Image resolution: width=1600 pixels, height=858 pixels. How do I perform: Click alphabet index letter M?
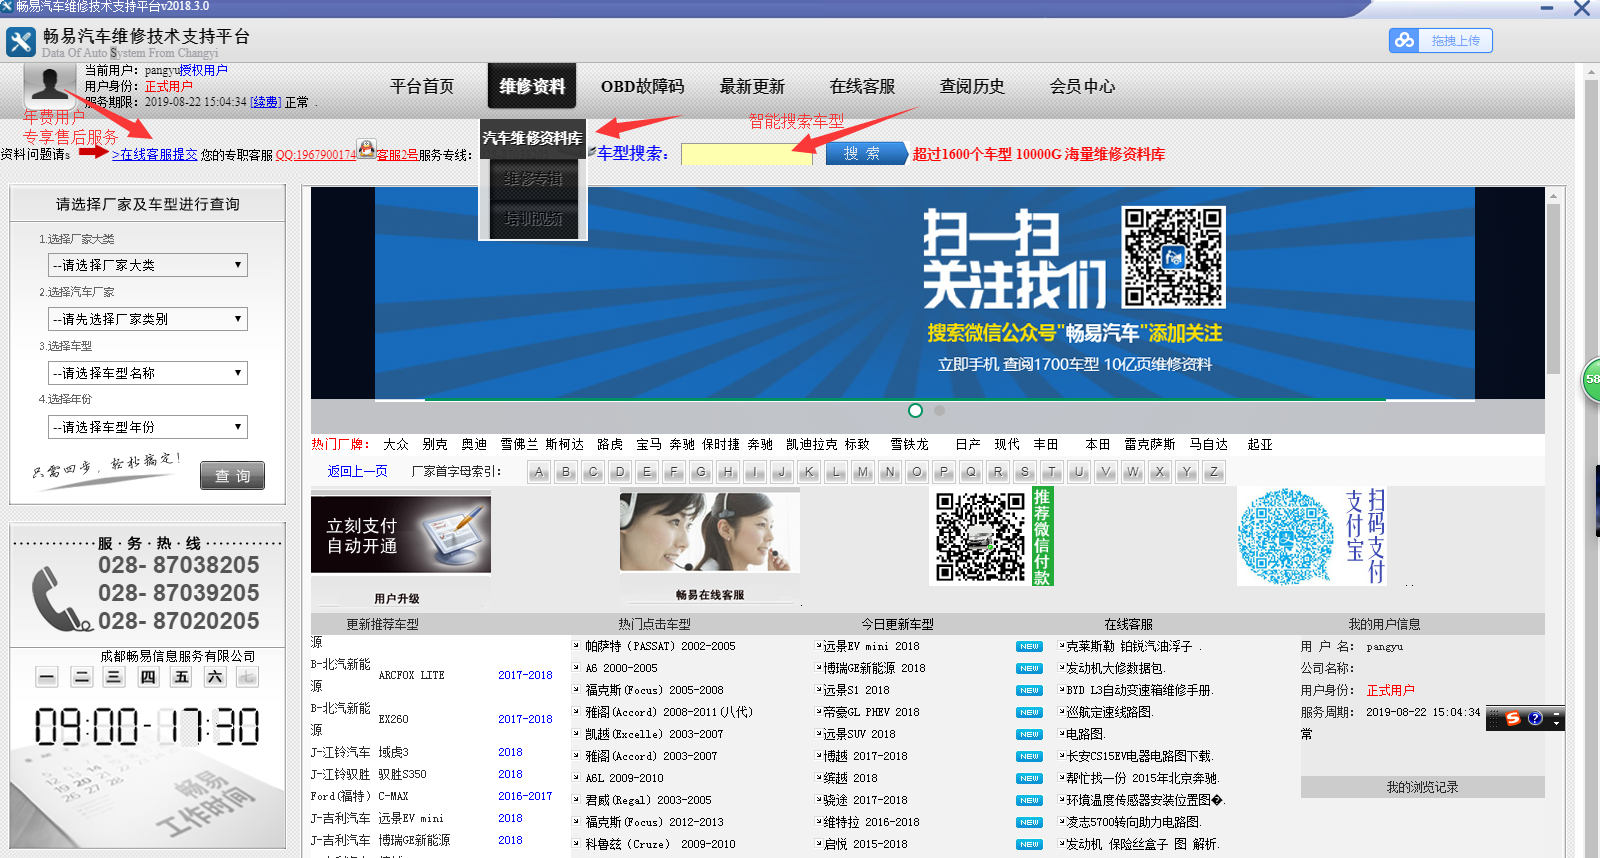(863, 472)
